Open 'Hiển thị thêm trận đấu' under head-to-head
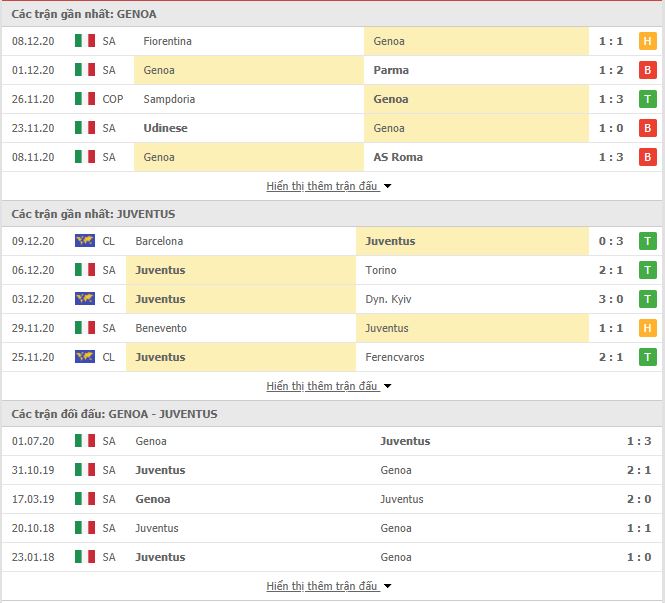 322,586
